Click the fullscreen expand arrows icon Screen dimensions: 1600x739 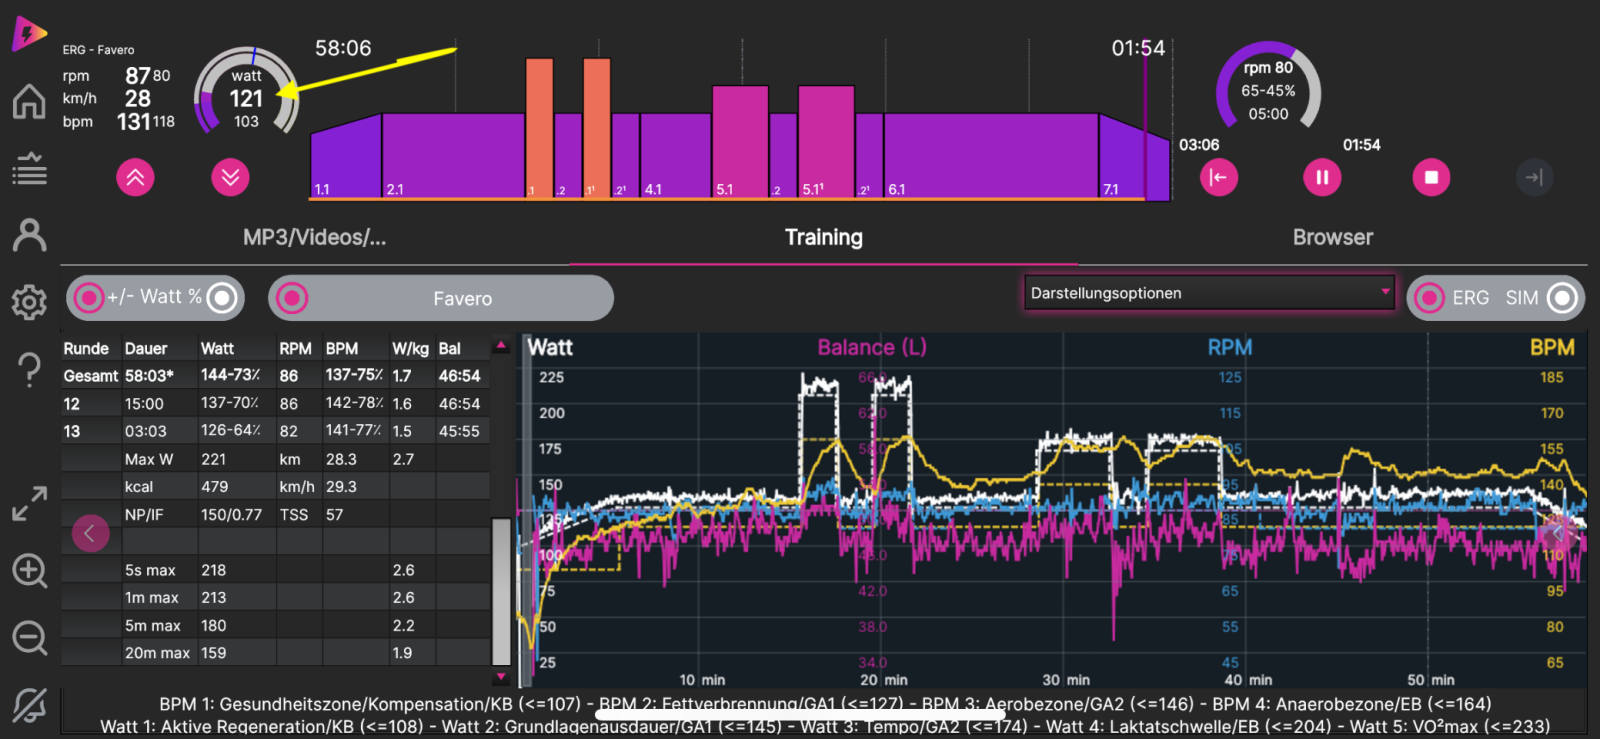(x=29, y=504)
